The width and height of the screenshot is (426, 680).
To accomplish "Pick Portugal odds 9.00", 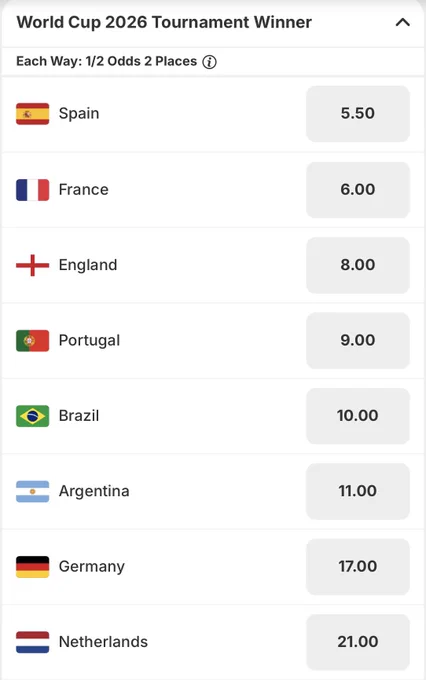I will click(358, 340).
